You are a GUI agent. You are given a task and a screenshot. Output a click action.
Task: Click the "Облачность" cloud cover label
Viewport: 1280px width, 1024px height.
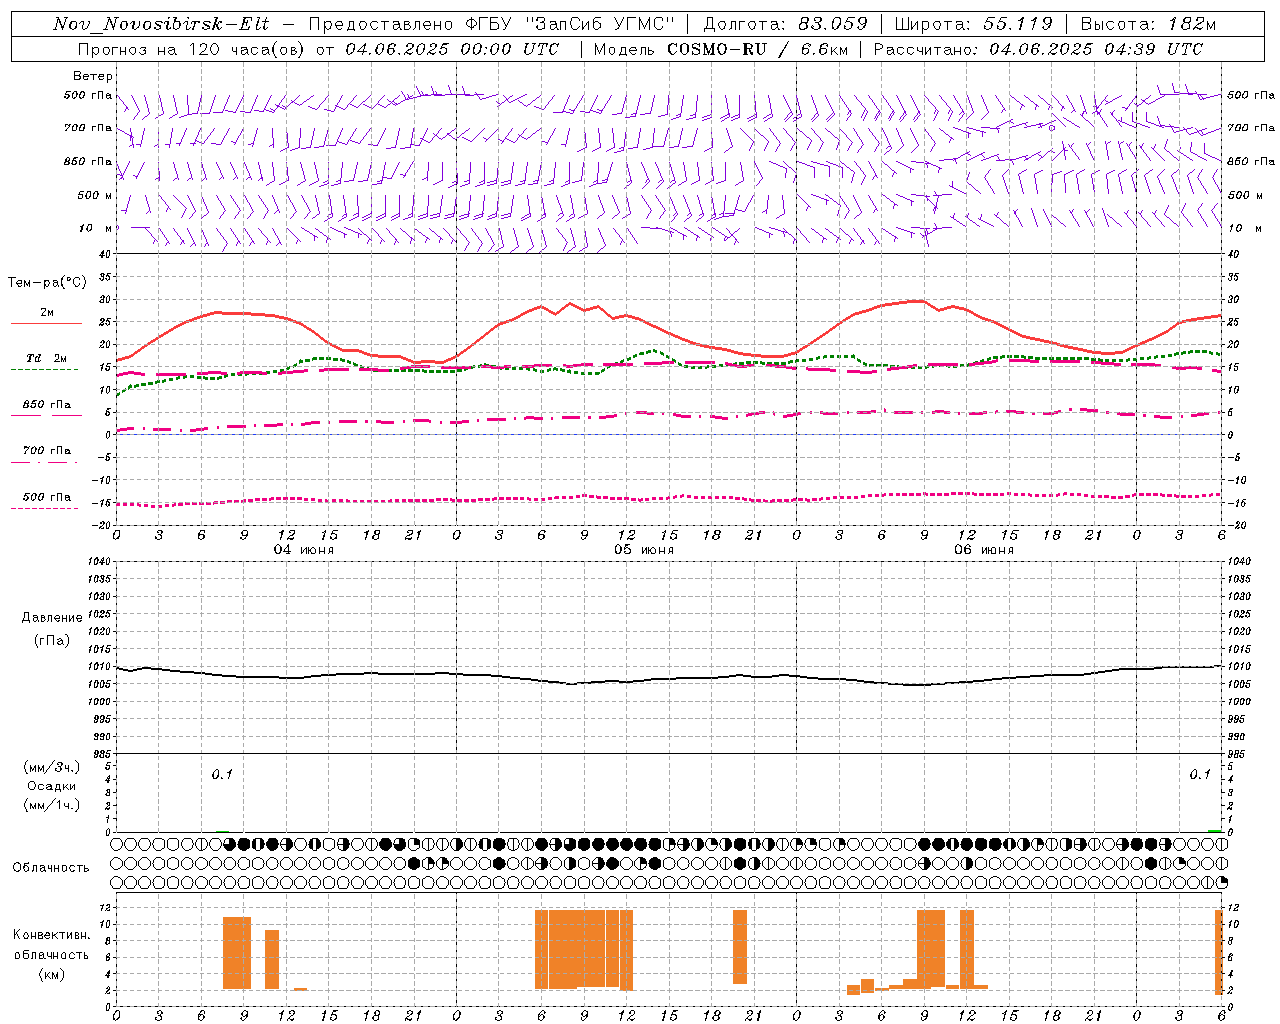click(x=51, y=867)
